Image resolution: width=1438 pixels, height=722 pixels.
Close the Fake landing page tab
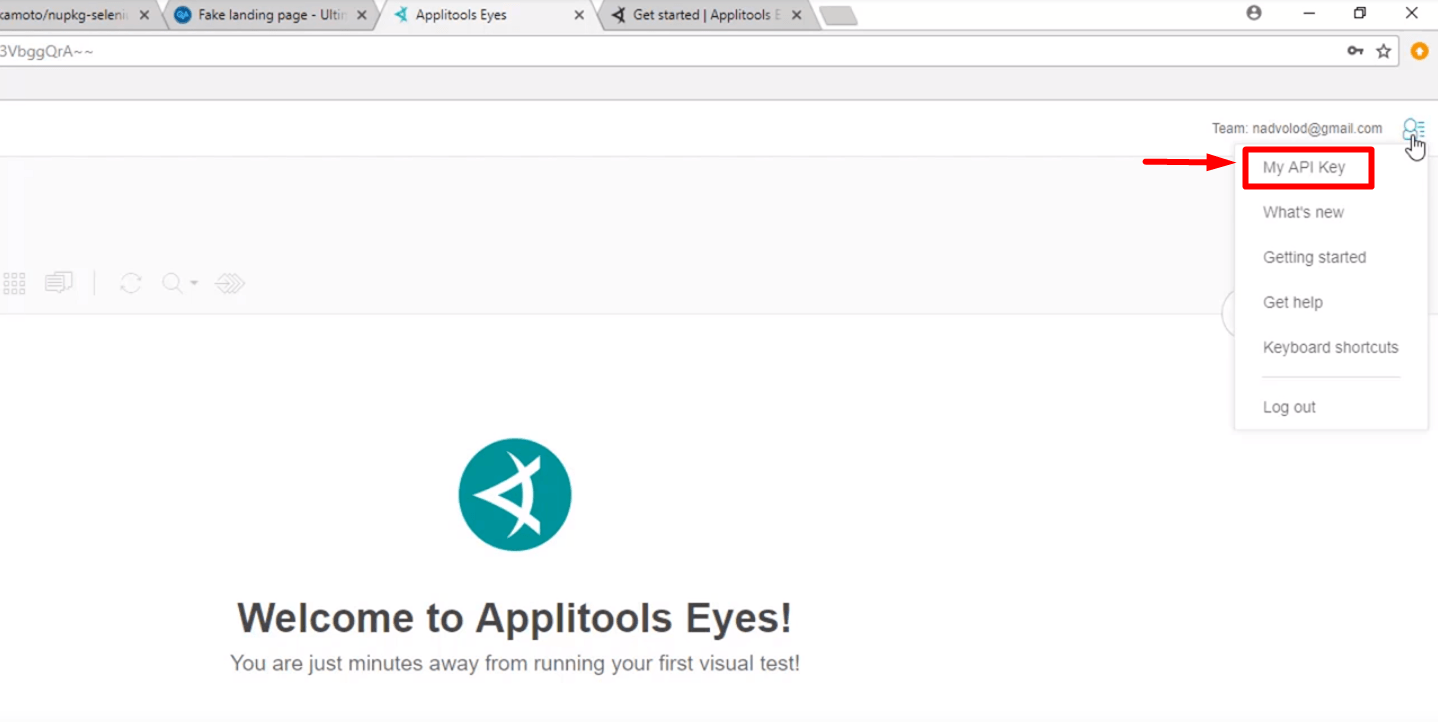(x=361, y=15)
